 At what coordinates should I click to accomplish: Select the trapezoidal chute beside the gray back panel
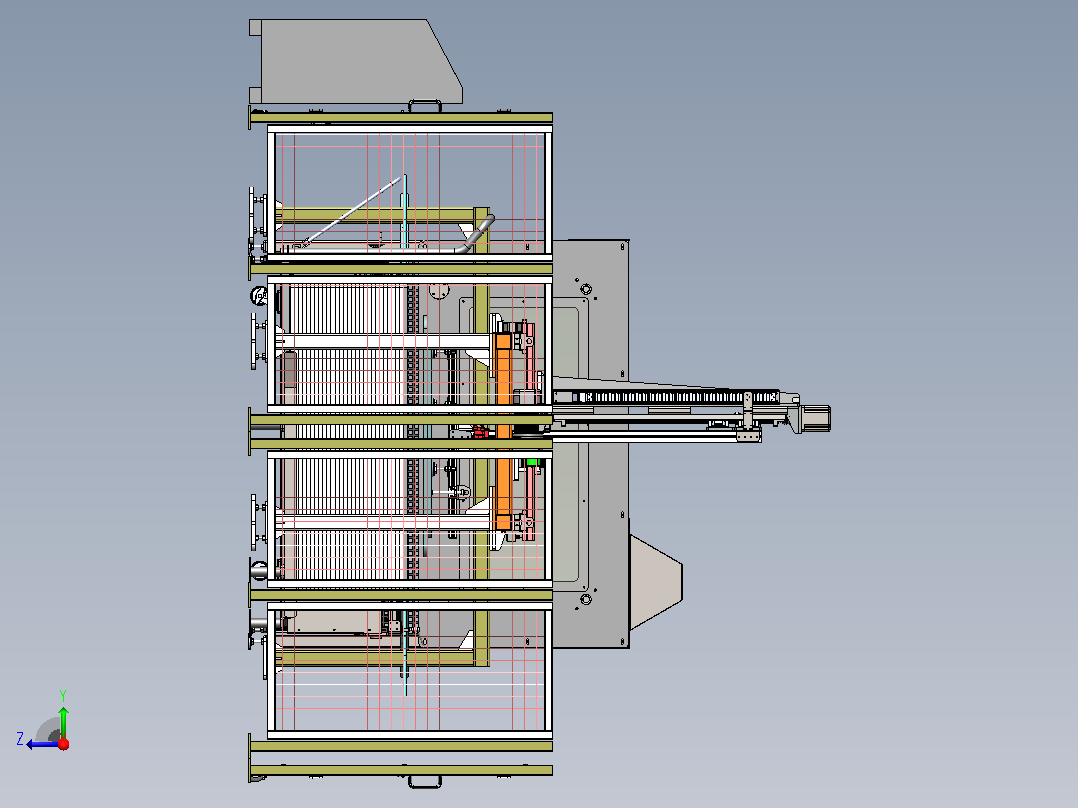tap(657, 582)
